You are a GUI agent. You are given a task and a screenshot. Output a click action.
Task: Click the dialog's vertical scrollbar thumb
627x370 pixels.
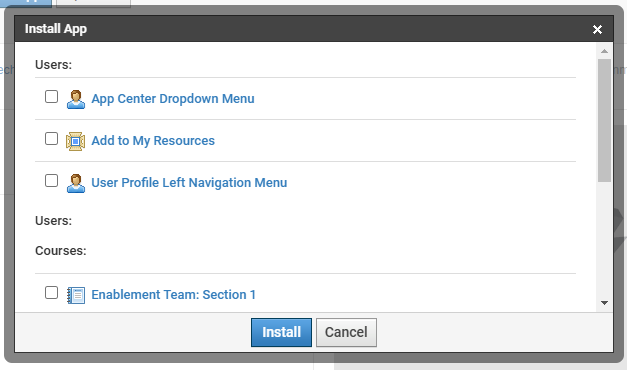click(604, 121)
